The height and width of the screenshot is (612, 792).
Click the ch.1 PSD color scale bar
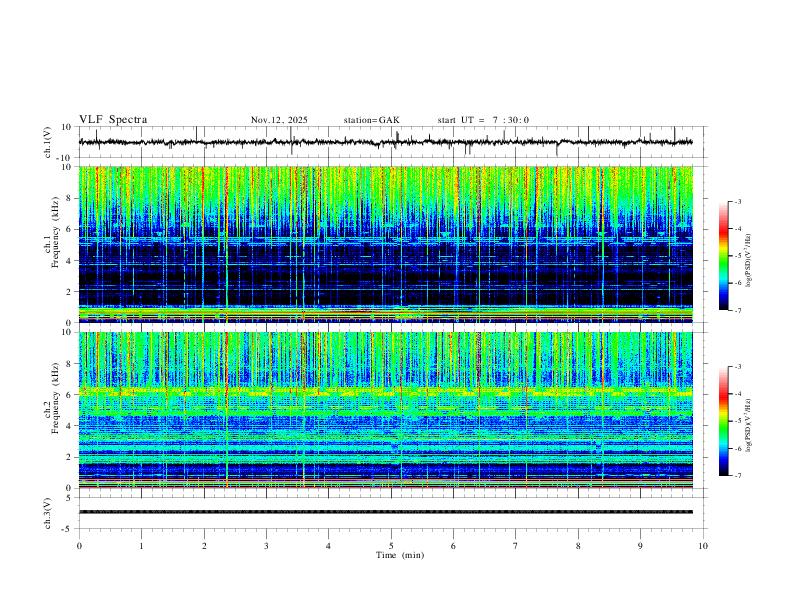pos(723,255)
